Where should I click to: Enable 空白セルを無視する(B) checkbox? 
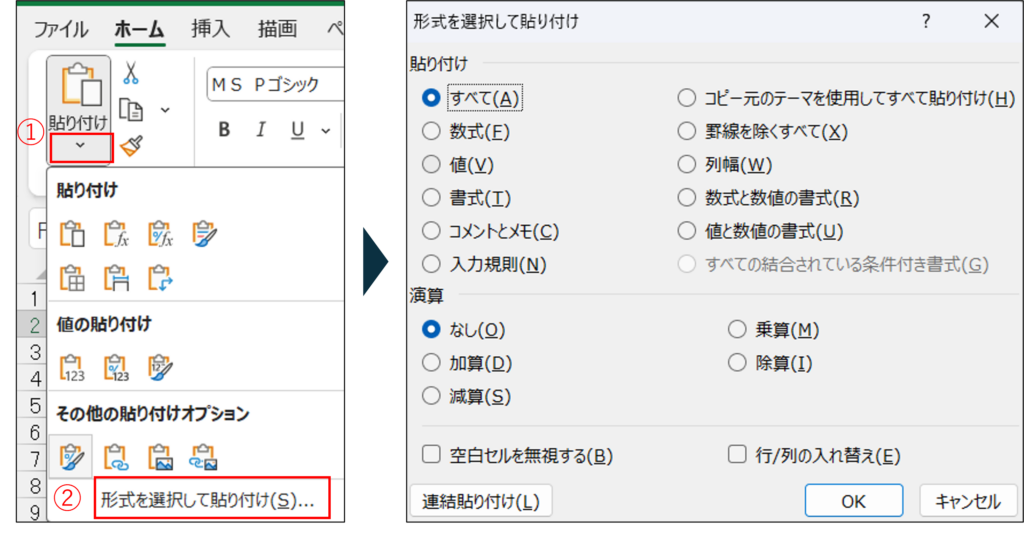coord(431,455)
